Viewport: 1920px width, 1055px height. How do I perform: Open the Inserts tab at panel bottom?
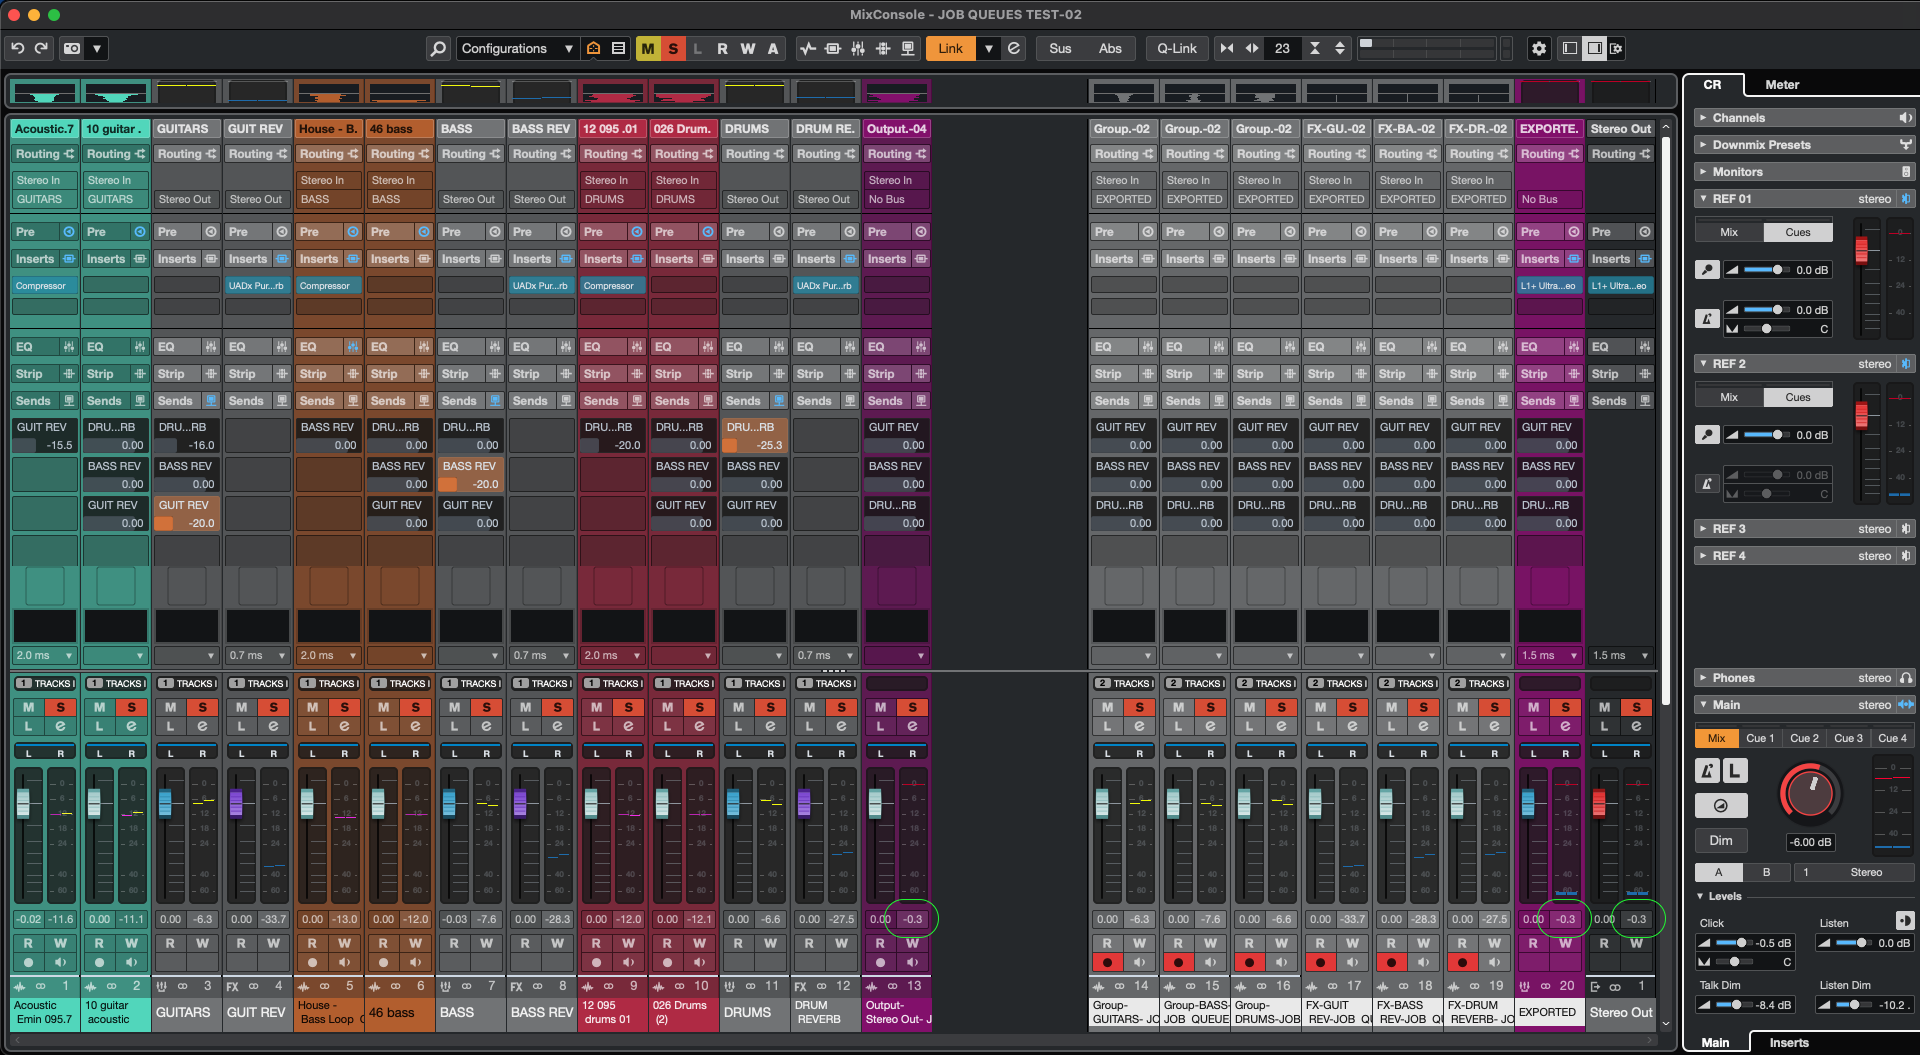(1788, 1042)
